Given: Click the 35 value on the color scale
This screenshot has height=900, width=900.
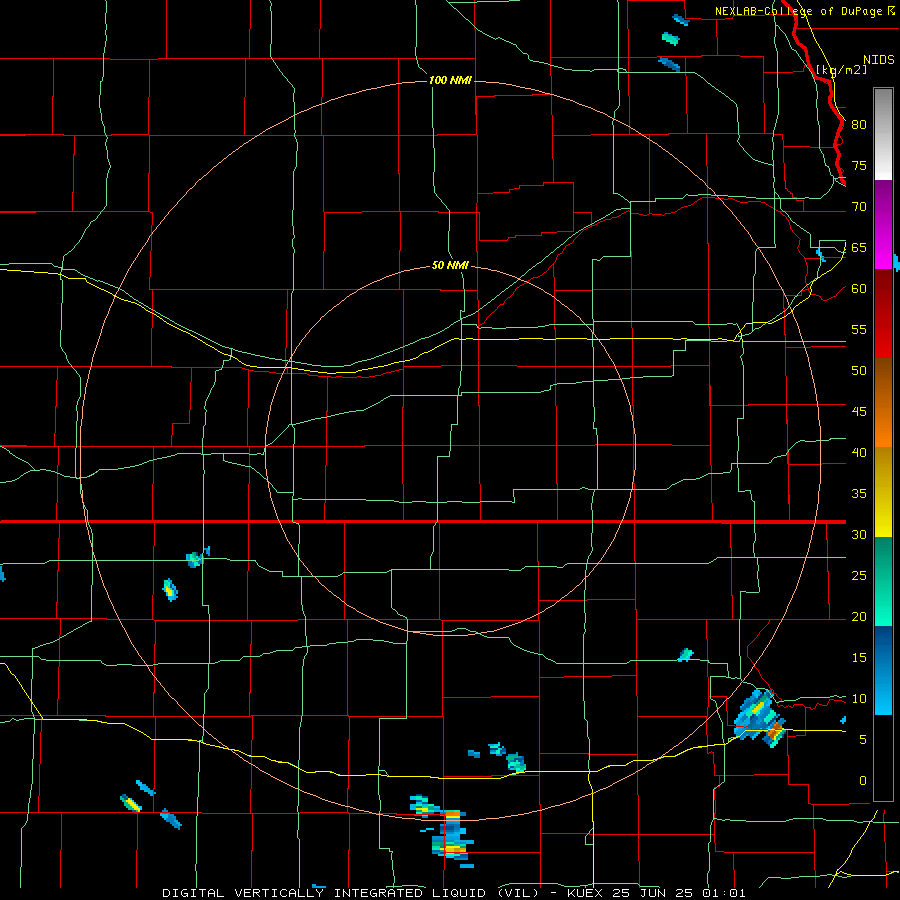Looking at the screenshot, I should [x=859, y=494].
